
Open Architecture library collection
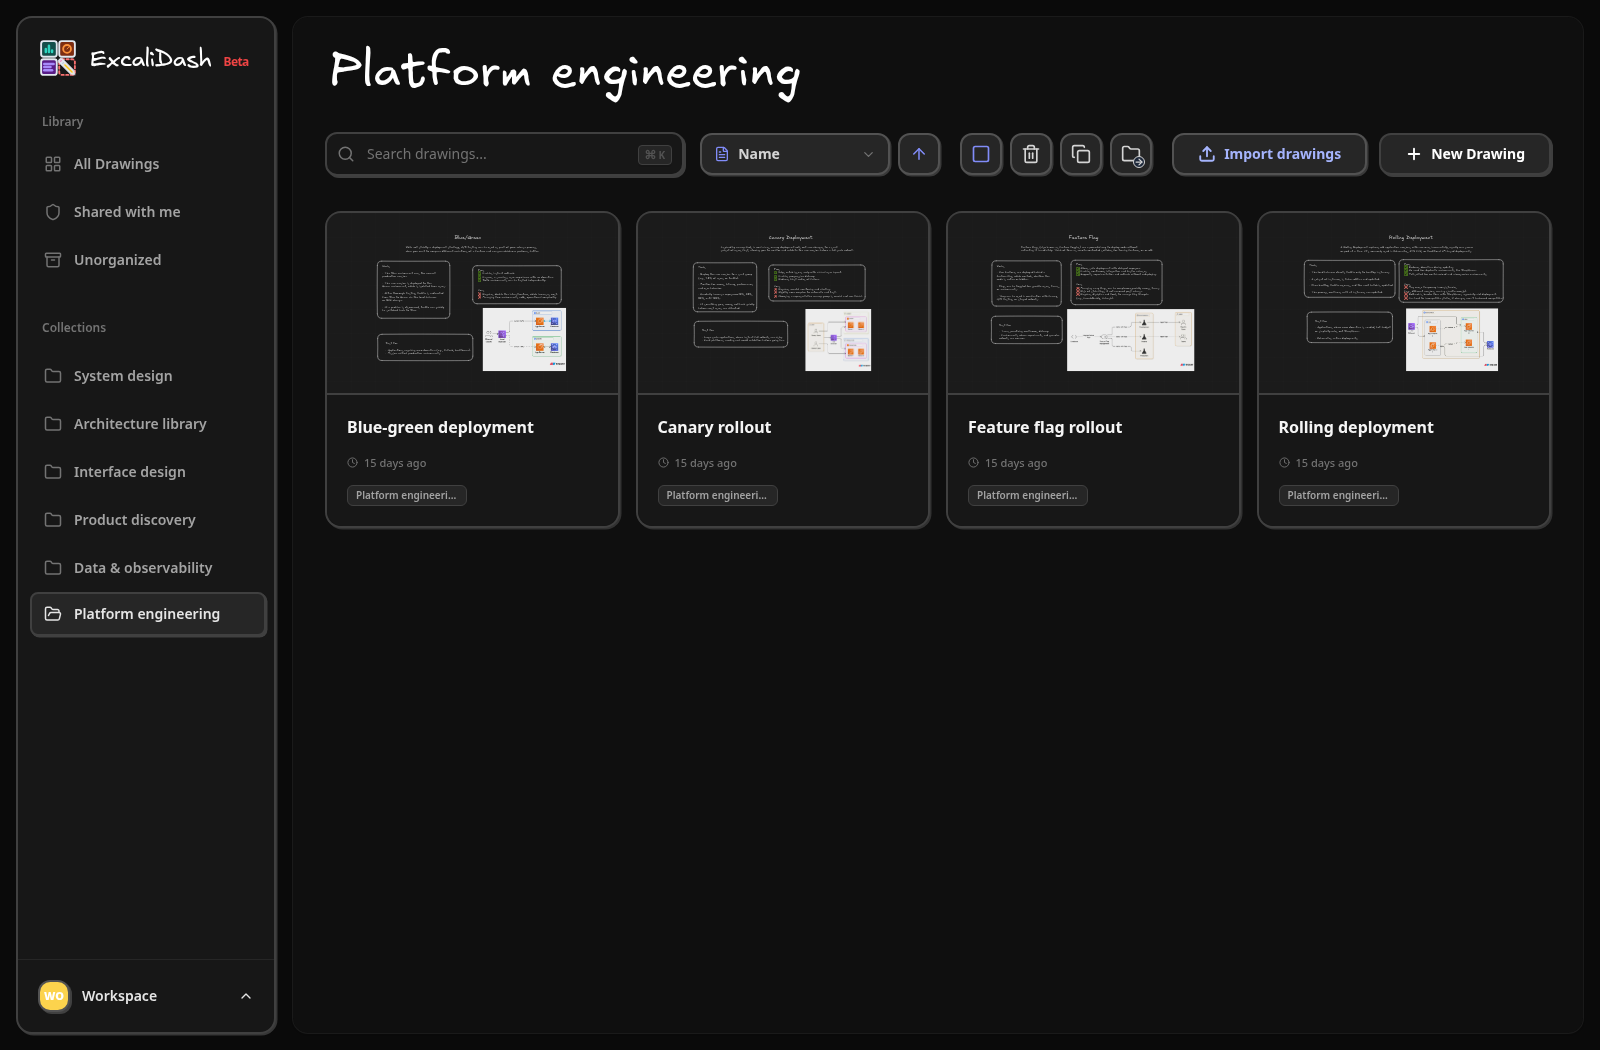coord(148,424)
